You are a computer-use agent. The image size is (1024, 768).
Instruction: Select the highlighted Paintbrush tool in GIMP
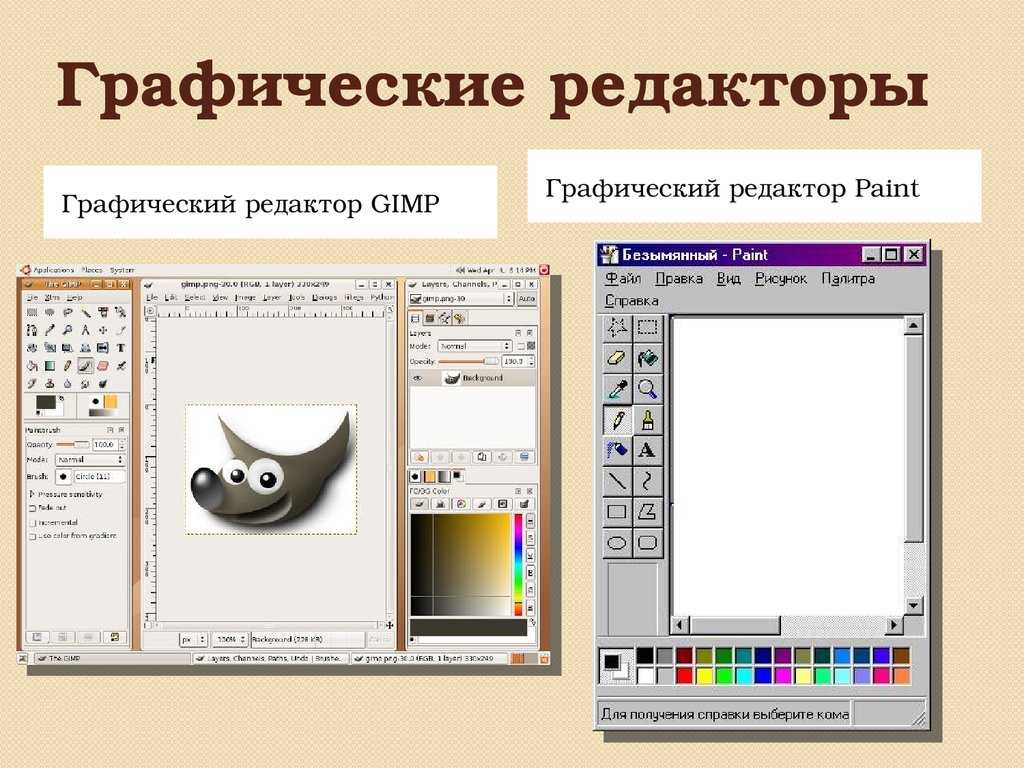coord(85,366)
